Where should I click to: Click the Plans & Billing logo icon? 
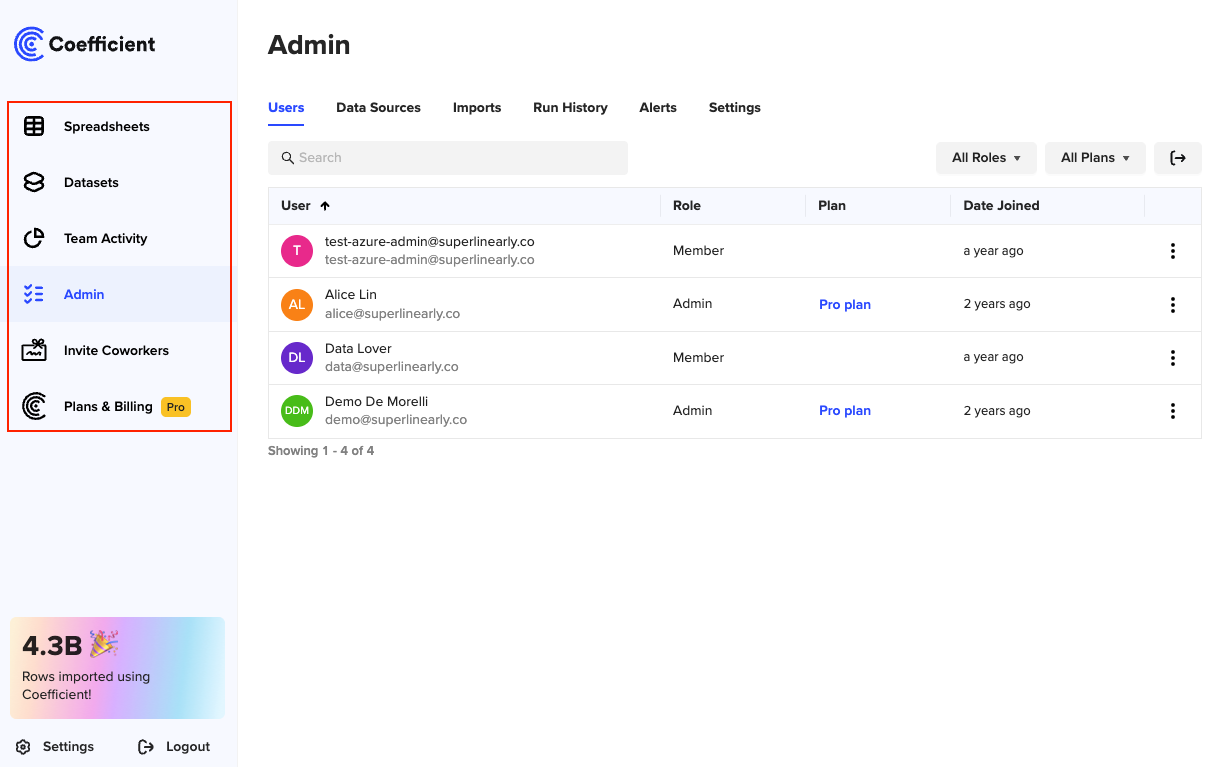click(34, 406)
